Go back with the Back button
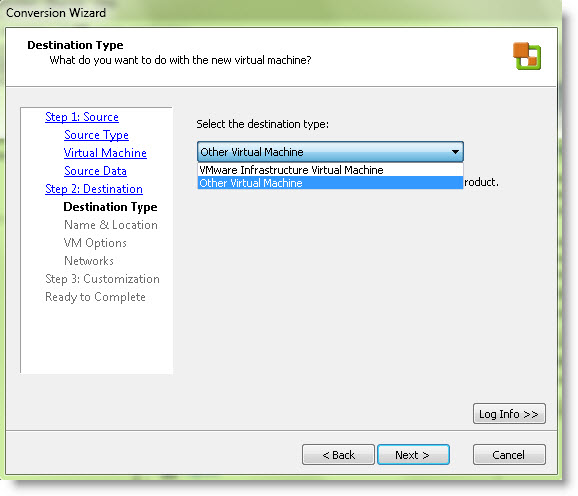 tap(338, 455)
